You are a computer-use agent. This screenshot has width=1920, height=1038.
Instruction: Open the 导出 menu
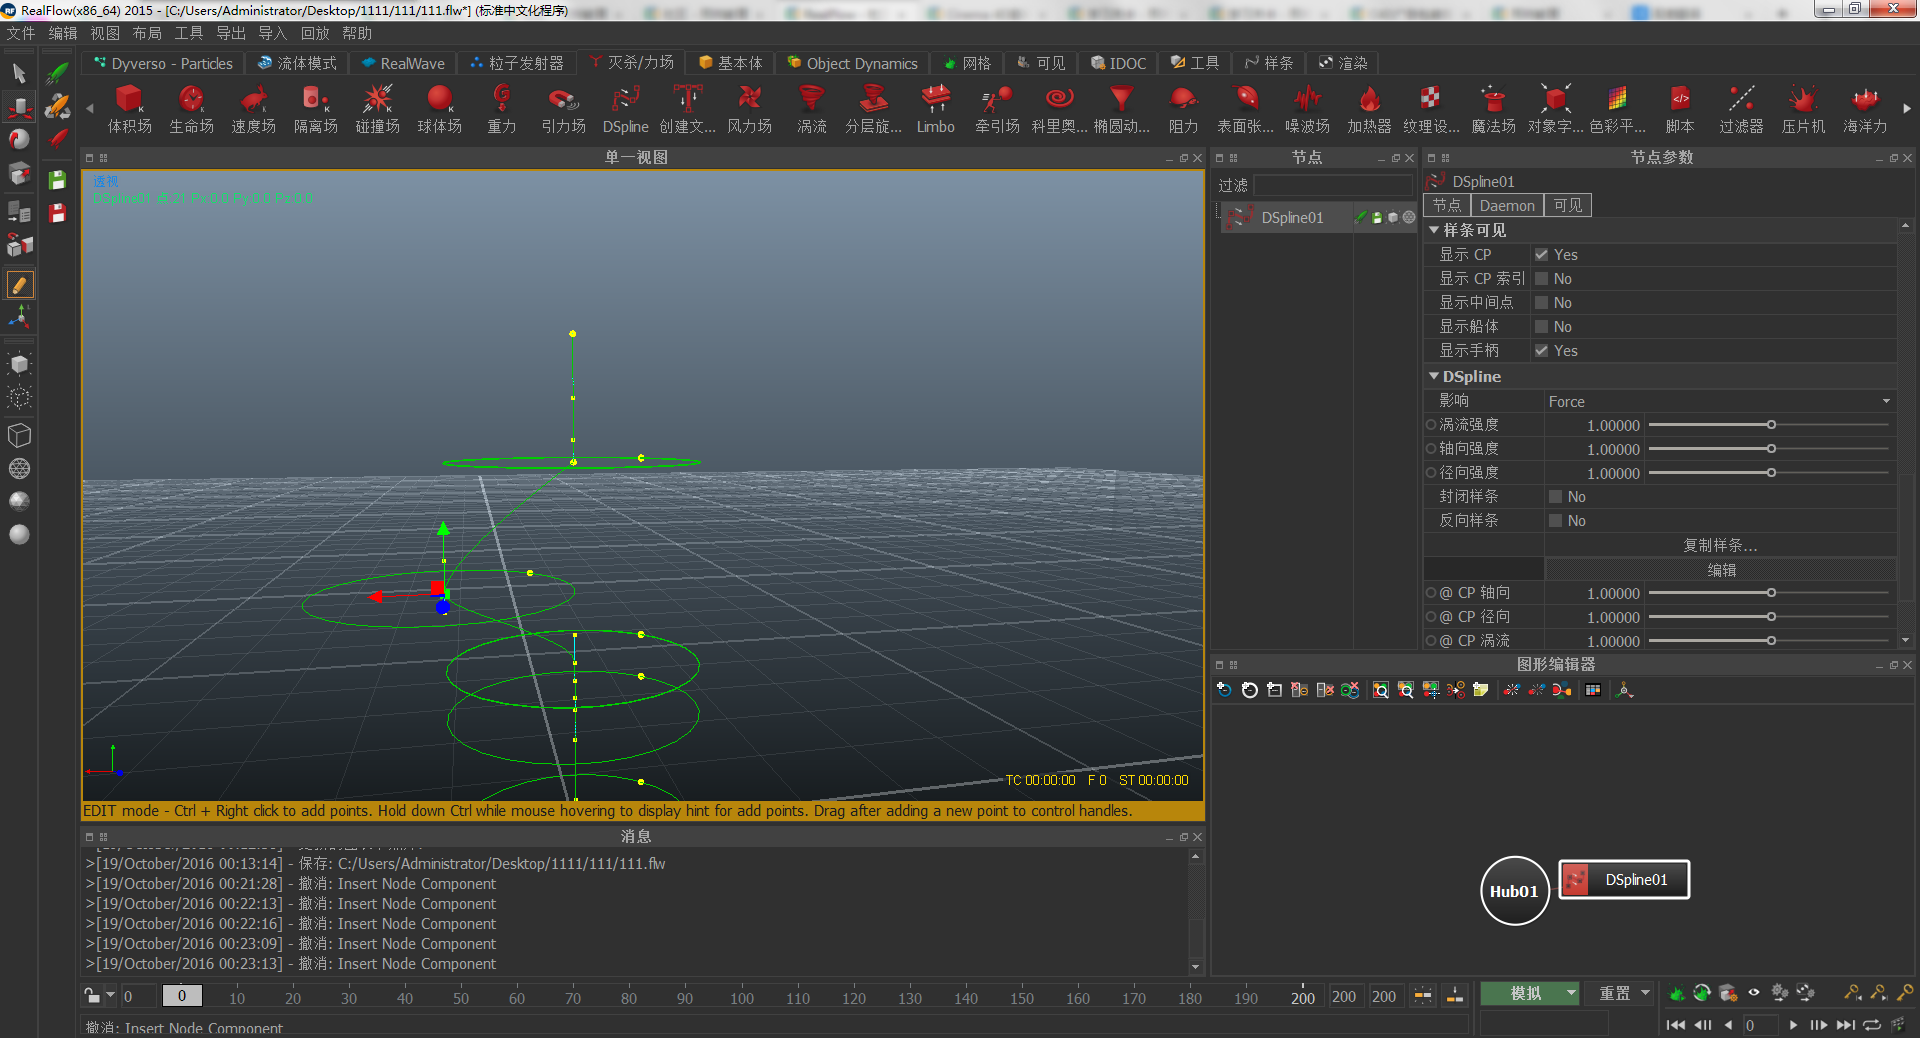click(x=230, y=33)
